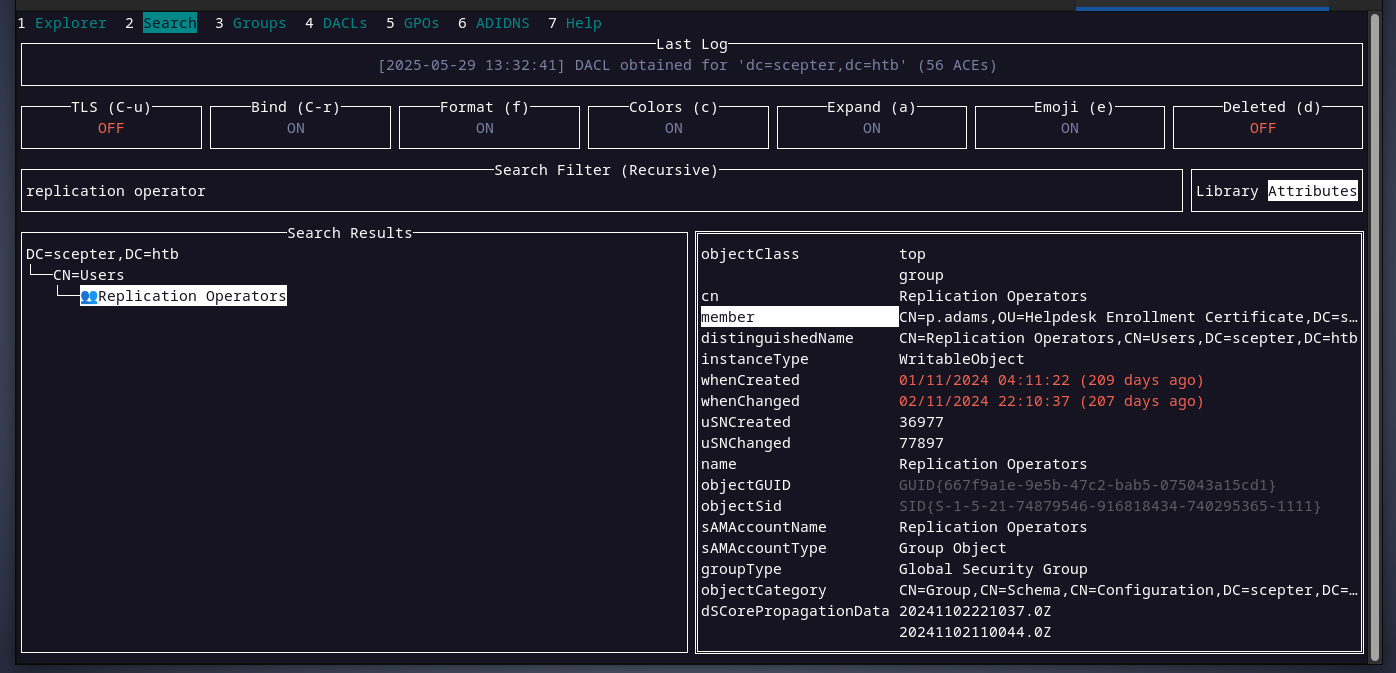1396x673 pixels.
Task: Click the Search Filter input field
Action: 600,191
